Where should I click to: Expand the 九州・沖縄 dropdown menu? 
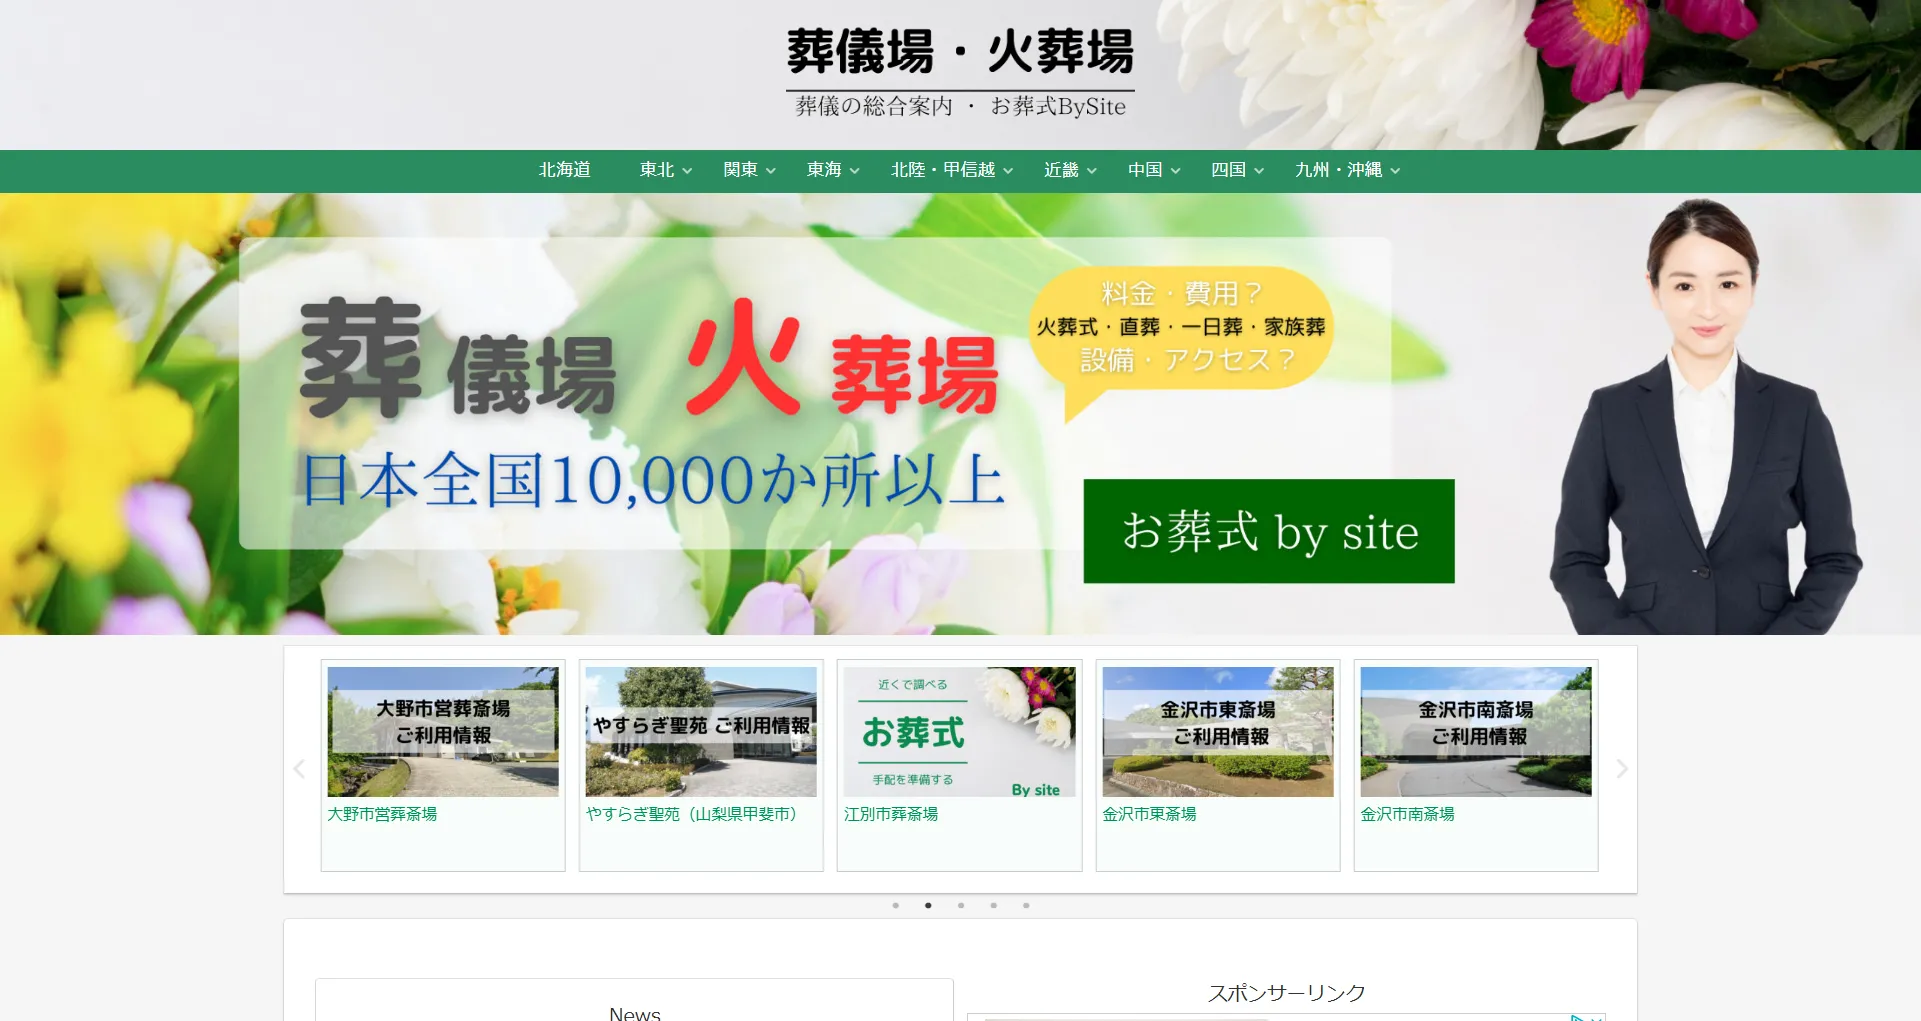point(1347,171)
